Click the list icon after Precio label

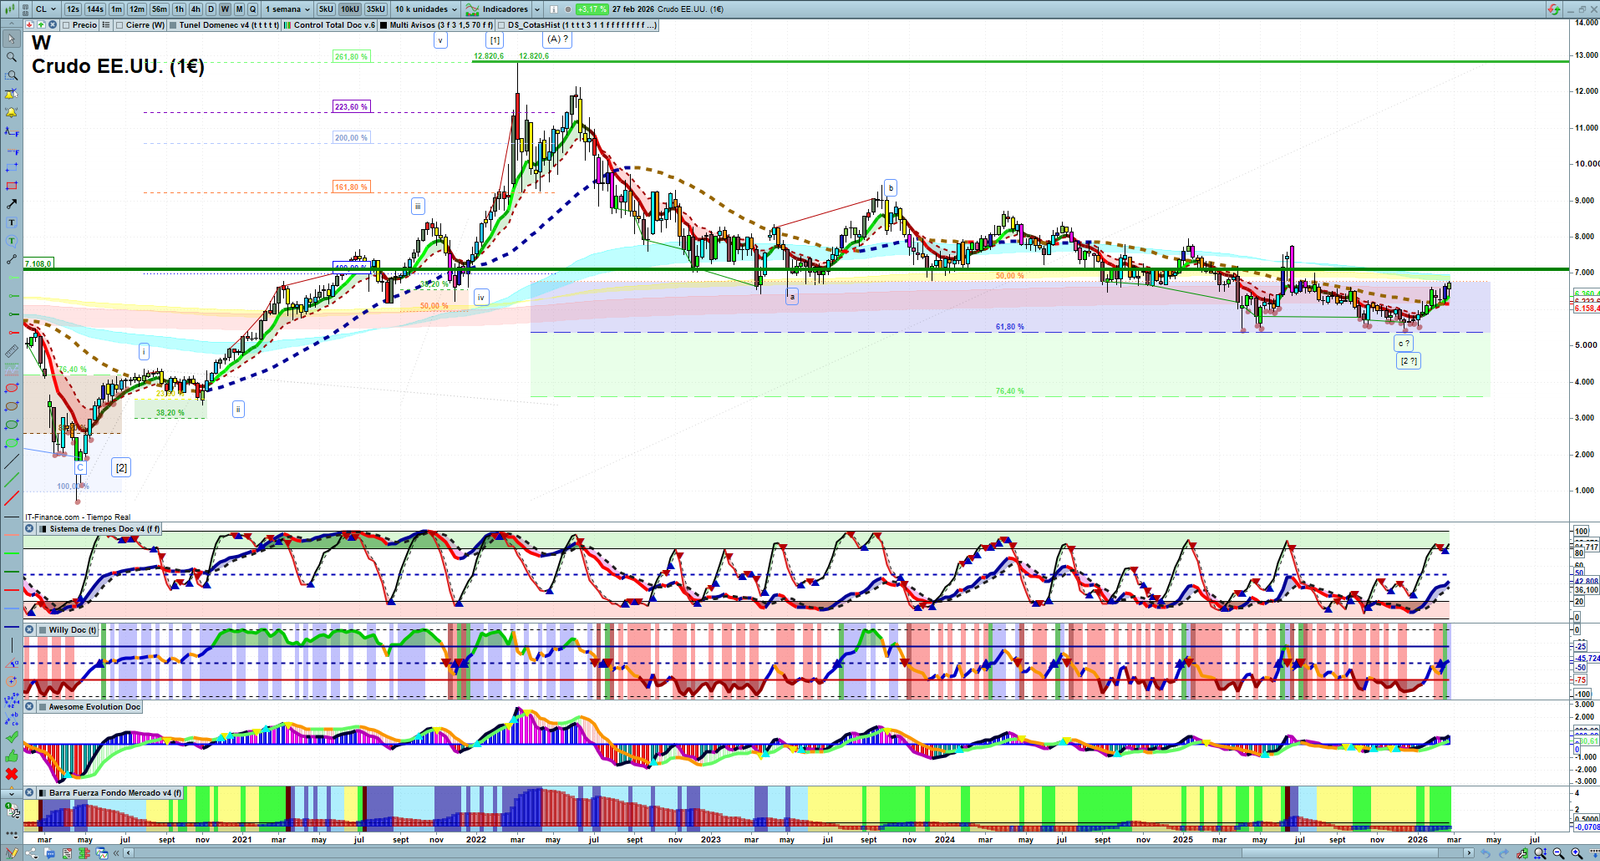tap(106, 25)
